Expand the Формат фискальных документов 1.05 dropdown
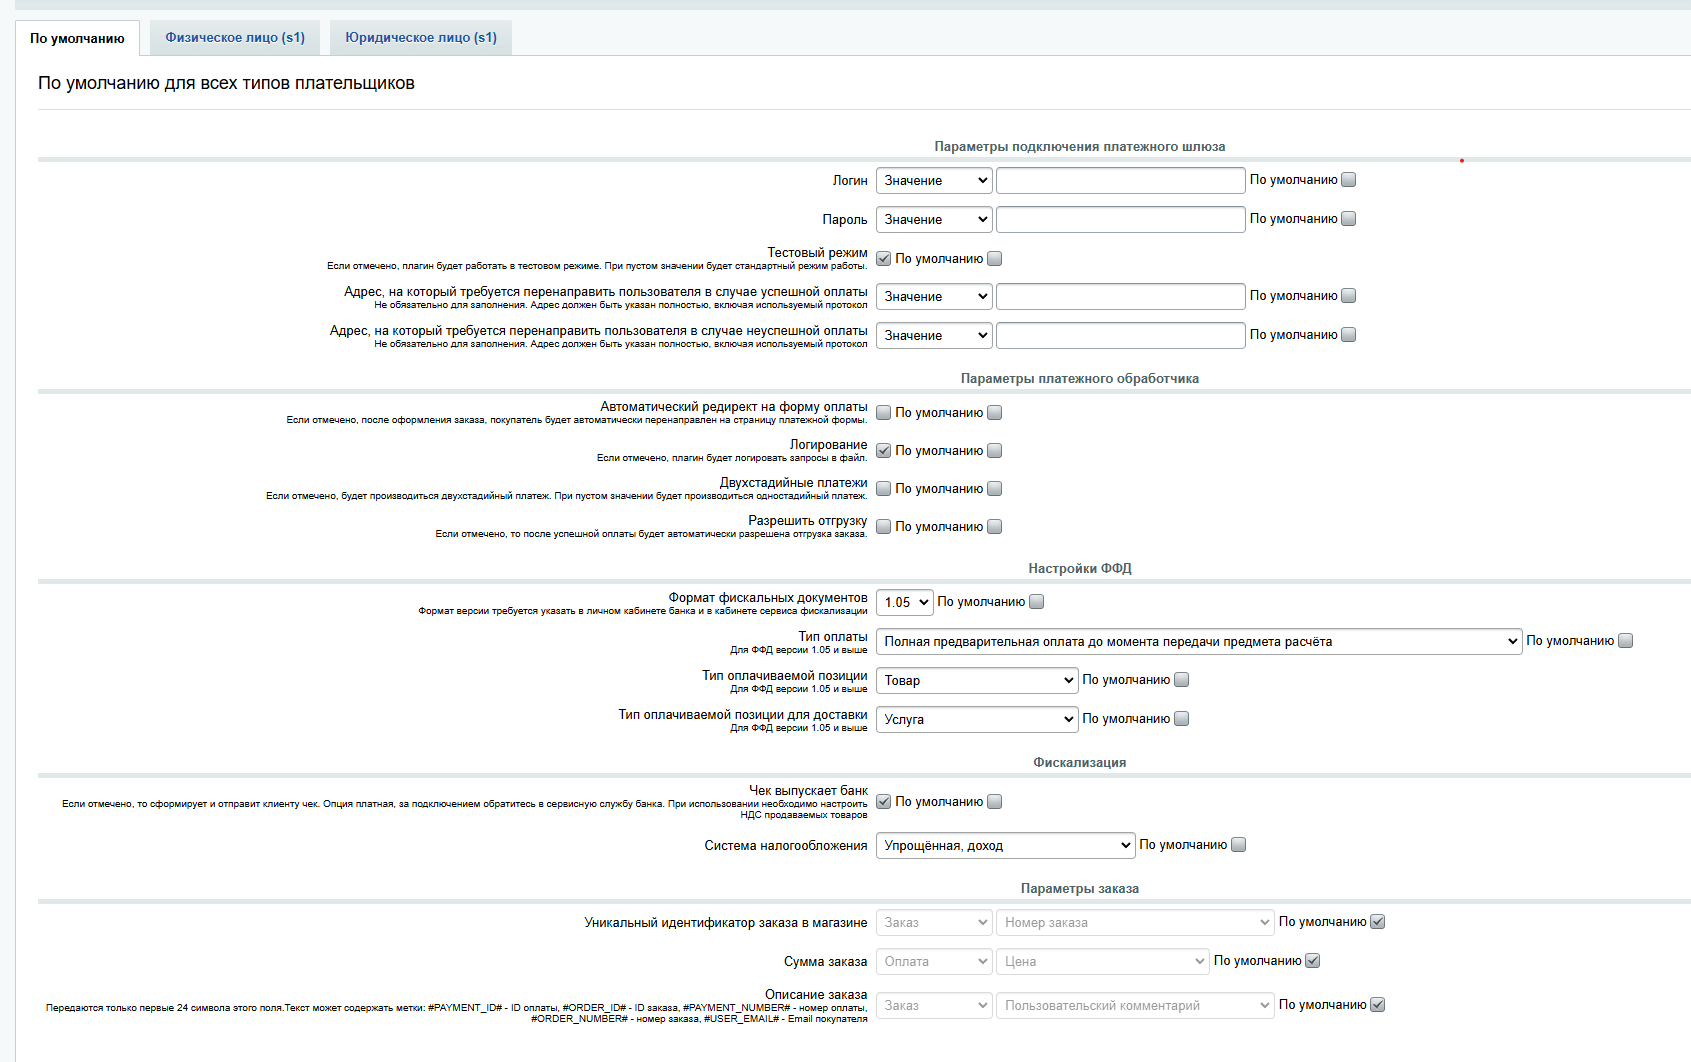 904,602
